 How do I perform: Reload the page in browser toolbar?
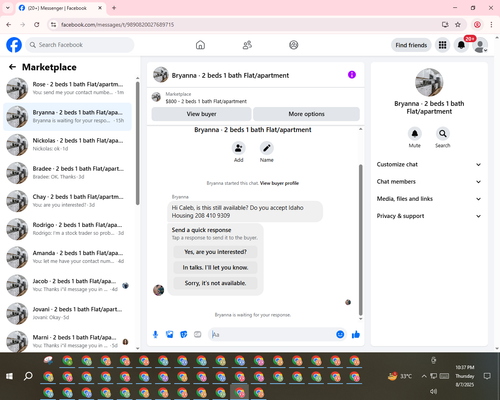(x=37, y=25)
